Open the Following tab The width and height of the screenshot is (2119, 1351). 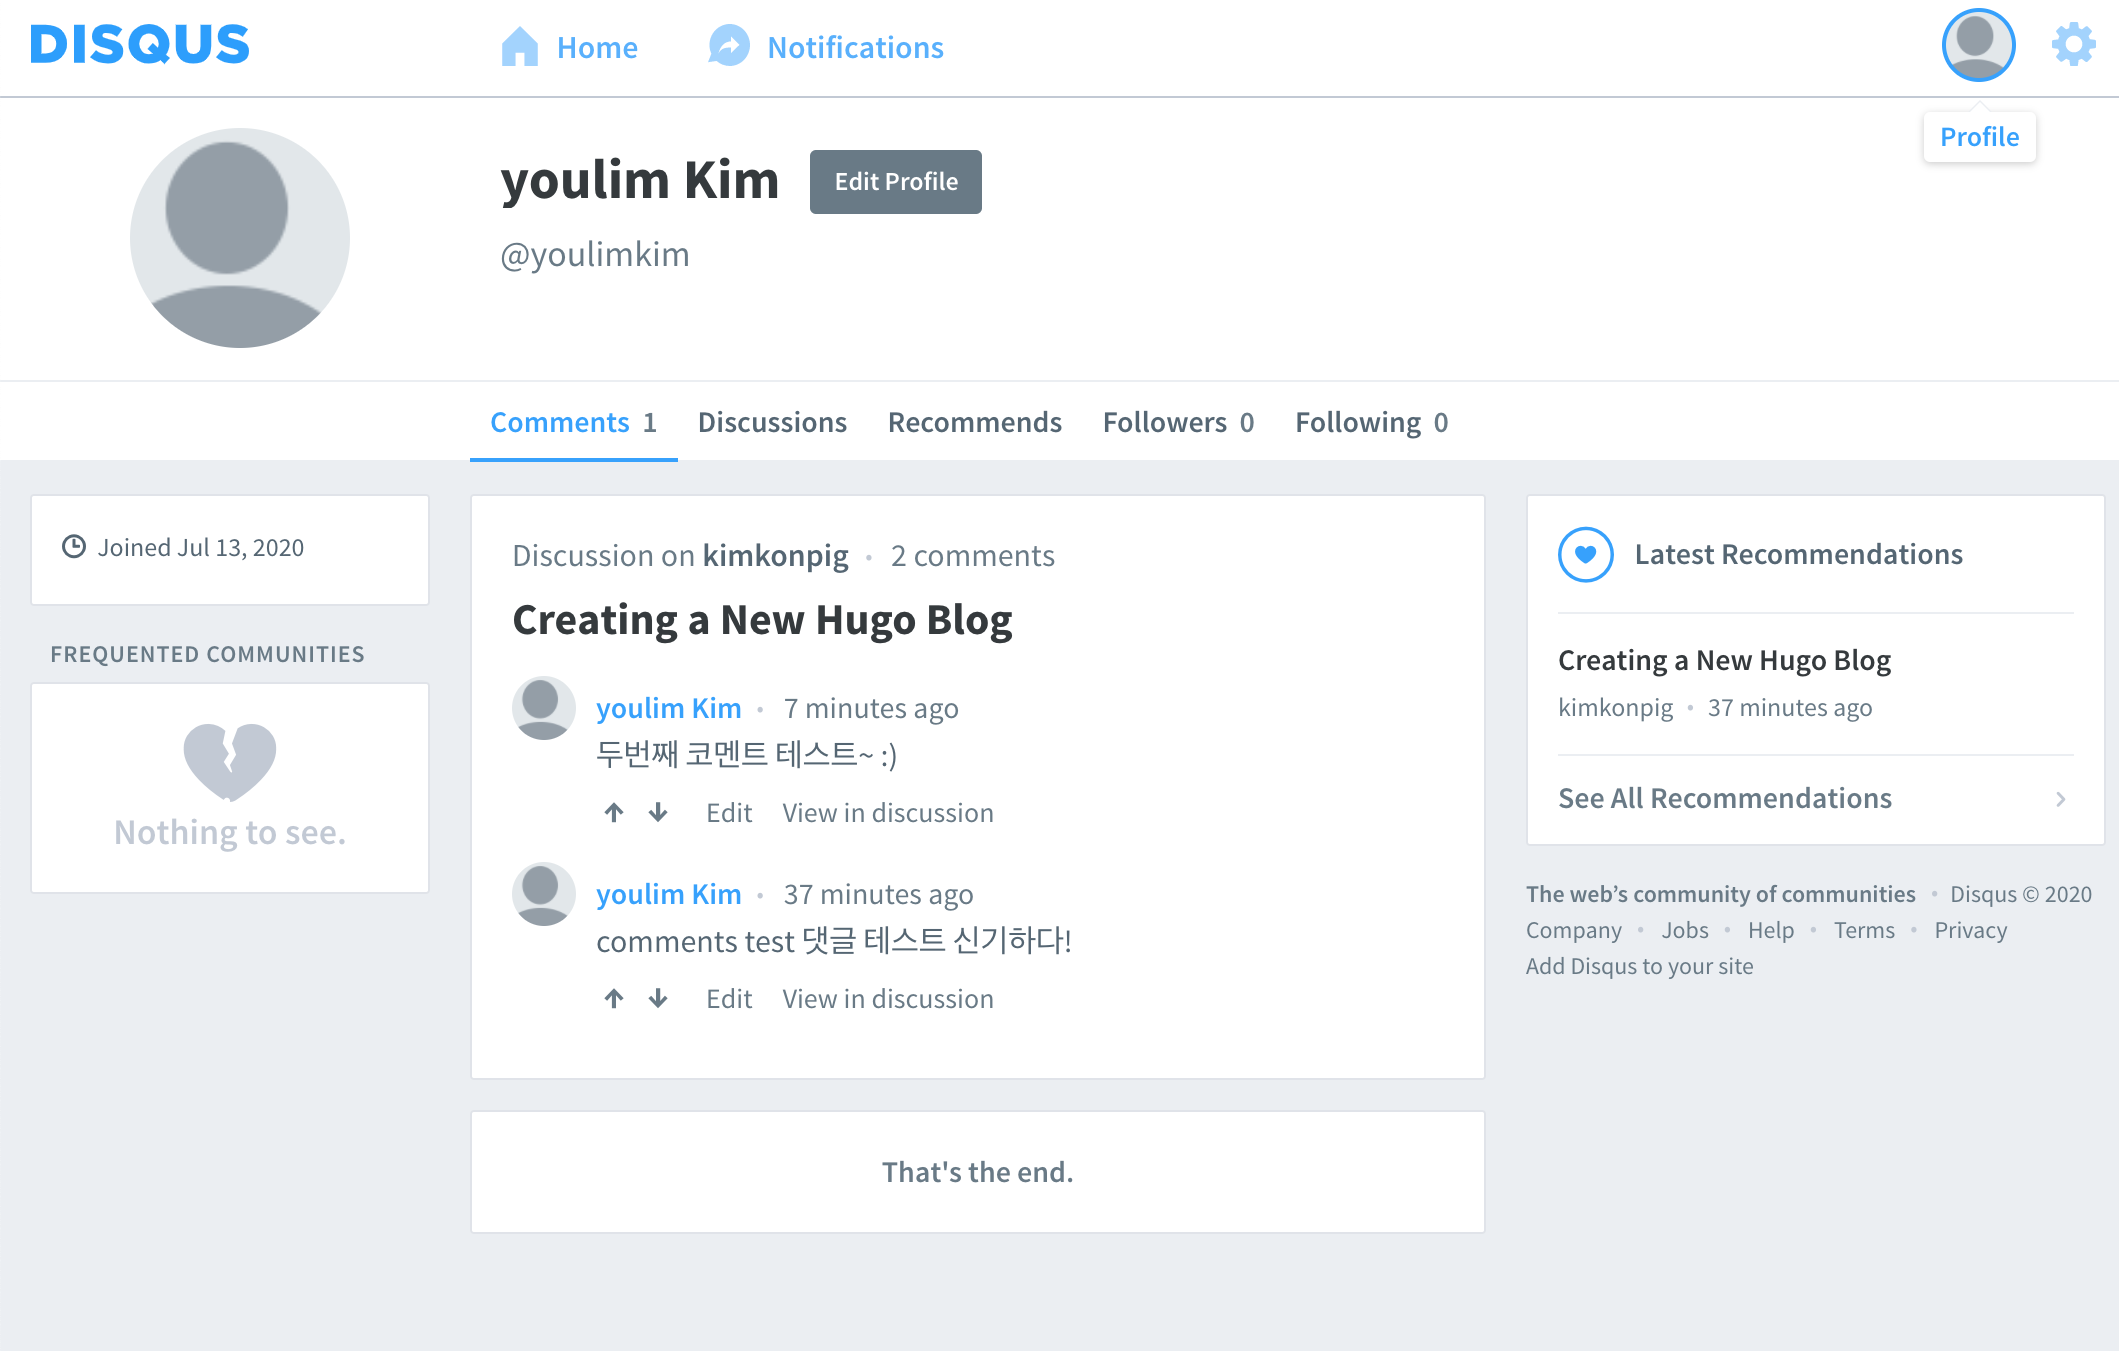[x=1372, y=422]
